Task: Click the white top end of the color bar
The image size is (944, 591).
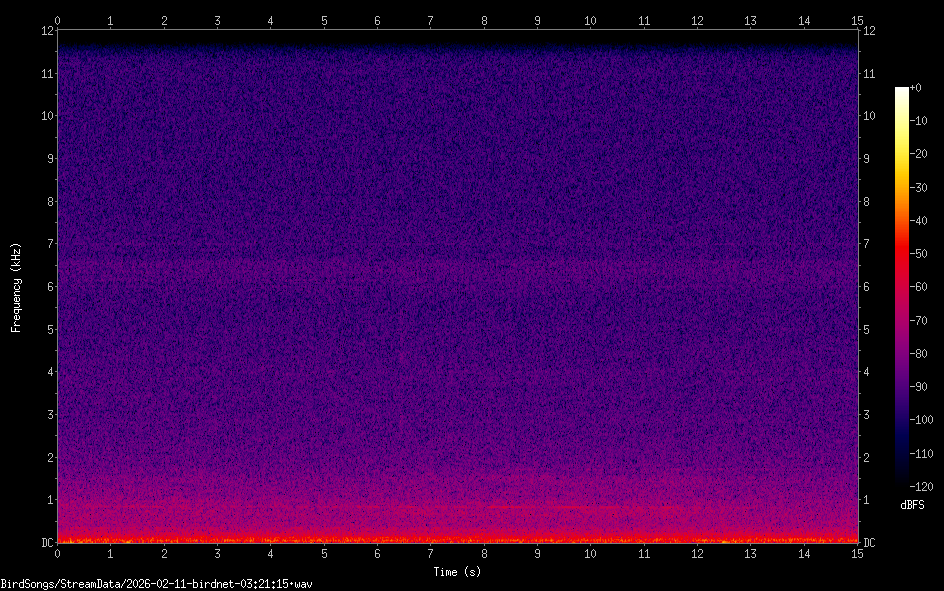Action: point(902,90)
